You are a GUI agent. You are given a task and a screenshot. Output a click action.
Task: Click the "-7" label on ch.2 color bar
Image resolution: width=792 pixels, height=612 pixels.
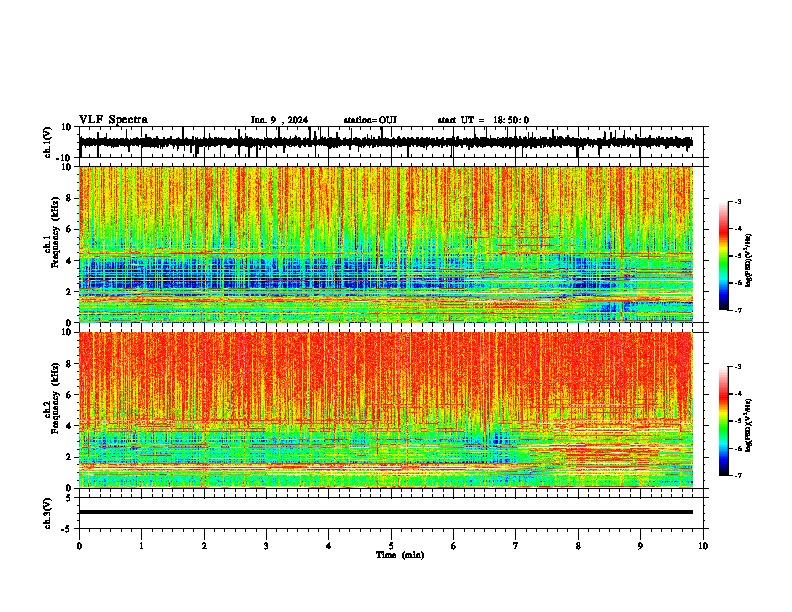(738, 475)
